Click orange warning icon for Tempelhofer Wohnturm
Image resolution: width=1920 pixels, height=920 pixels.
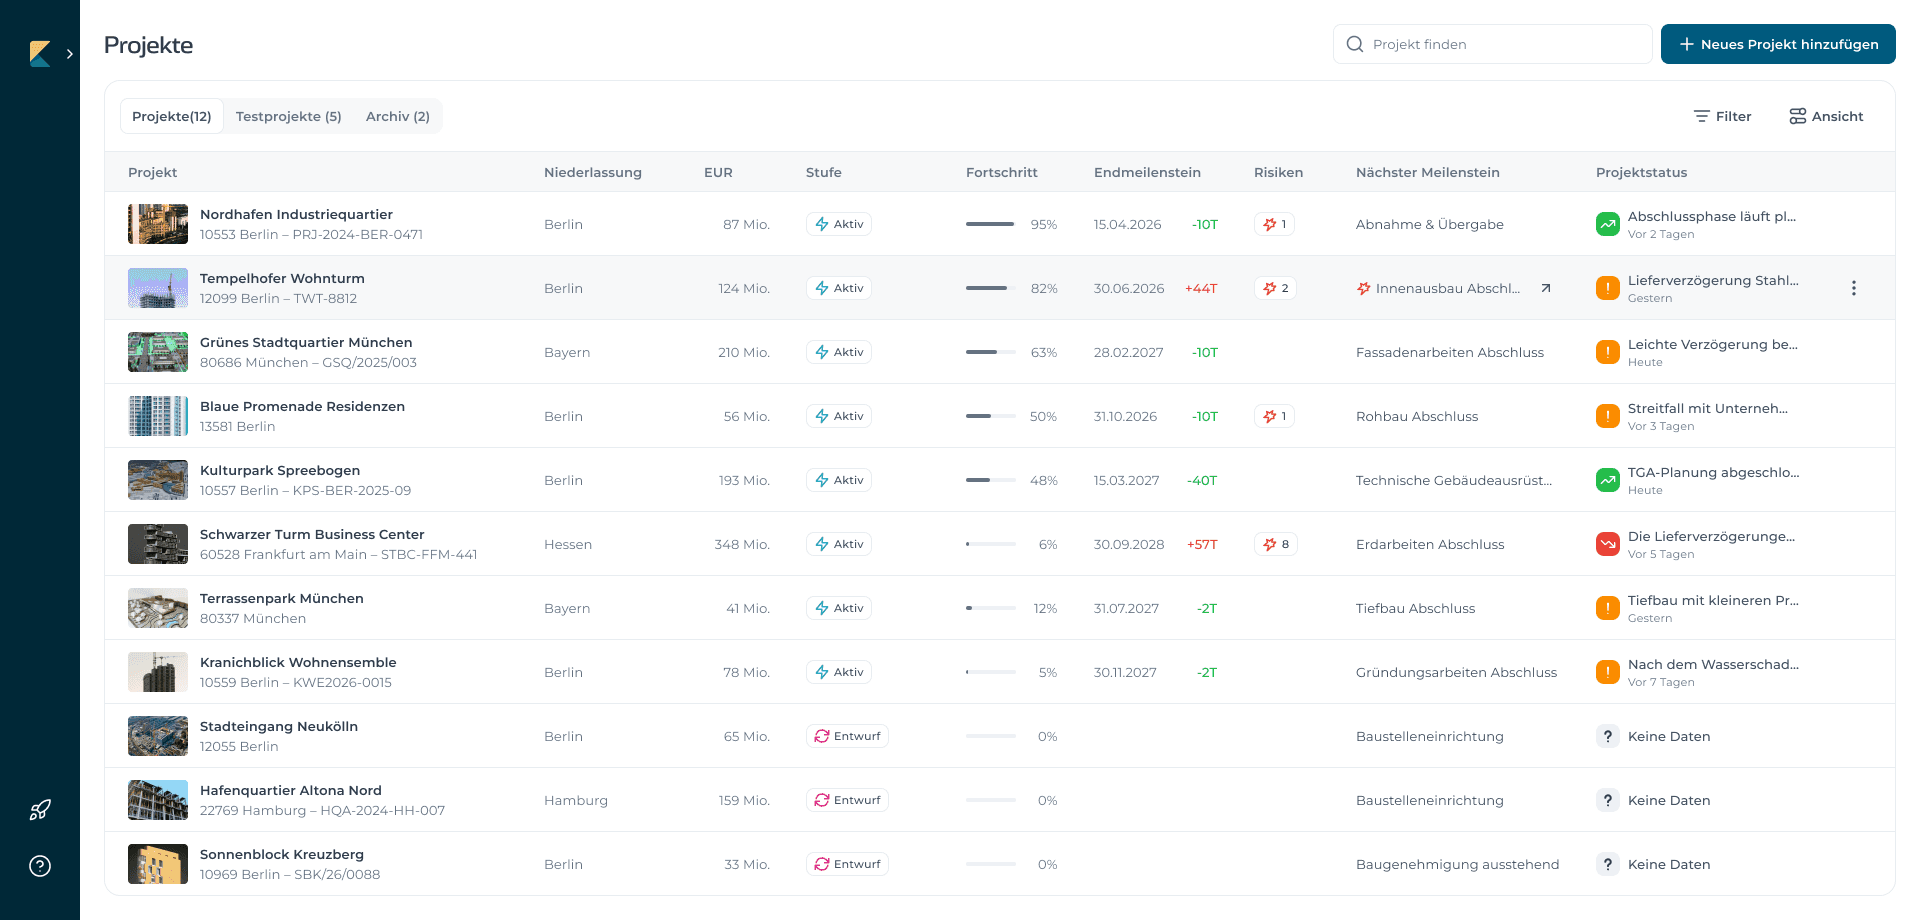[1608, 288]
